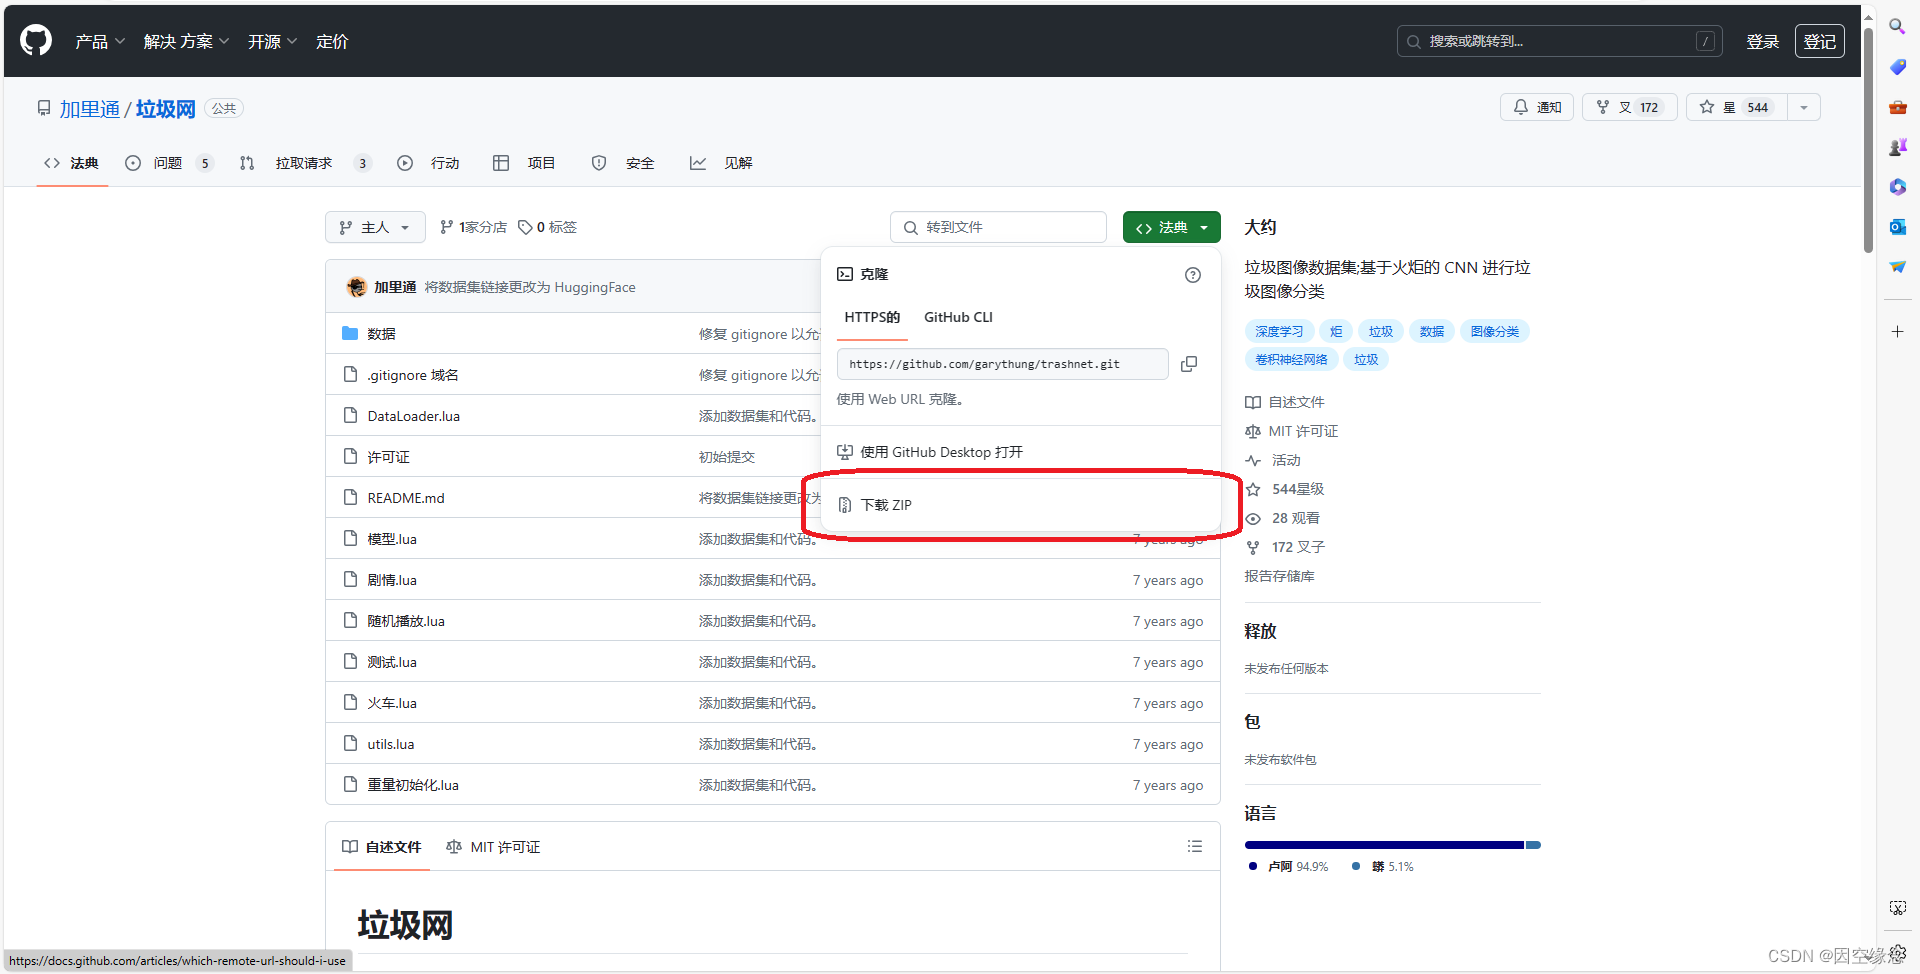Viewport: 1920px width, 974px height.
Task: Open the 28 观看 watchers link
Action: [x=1283, y=518]
